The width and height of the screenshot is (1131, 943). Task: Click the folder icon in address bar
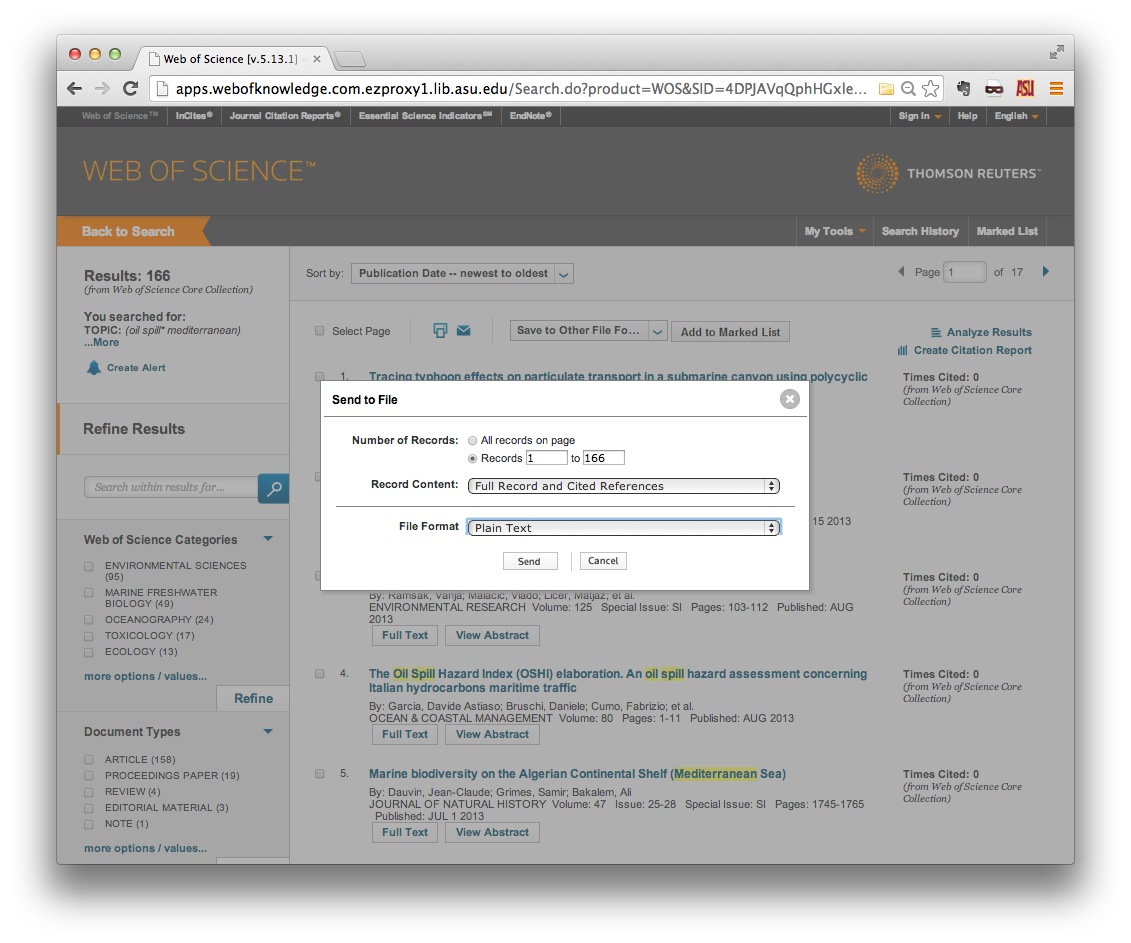pyautogui.click(x=886, y=89)
